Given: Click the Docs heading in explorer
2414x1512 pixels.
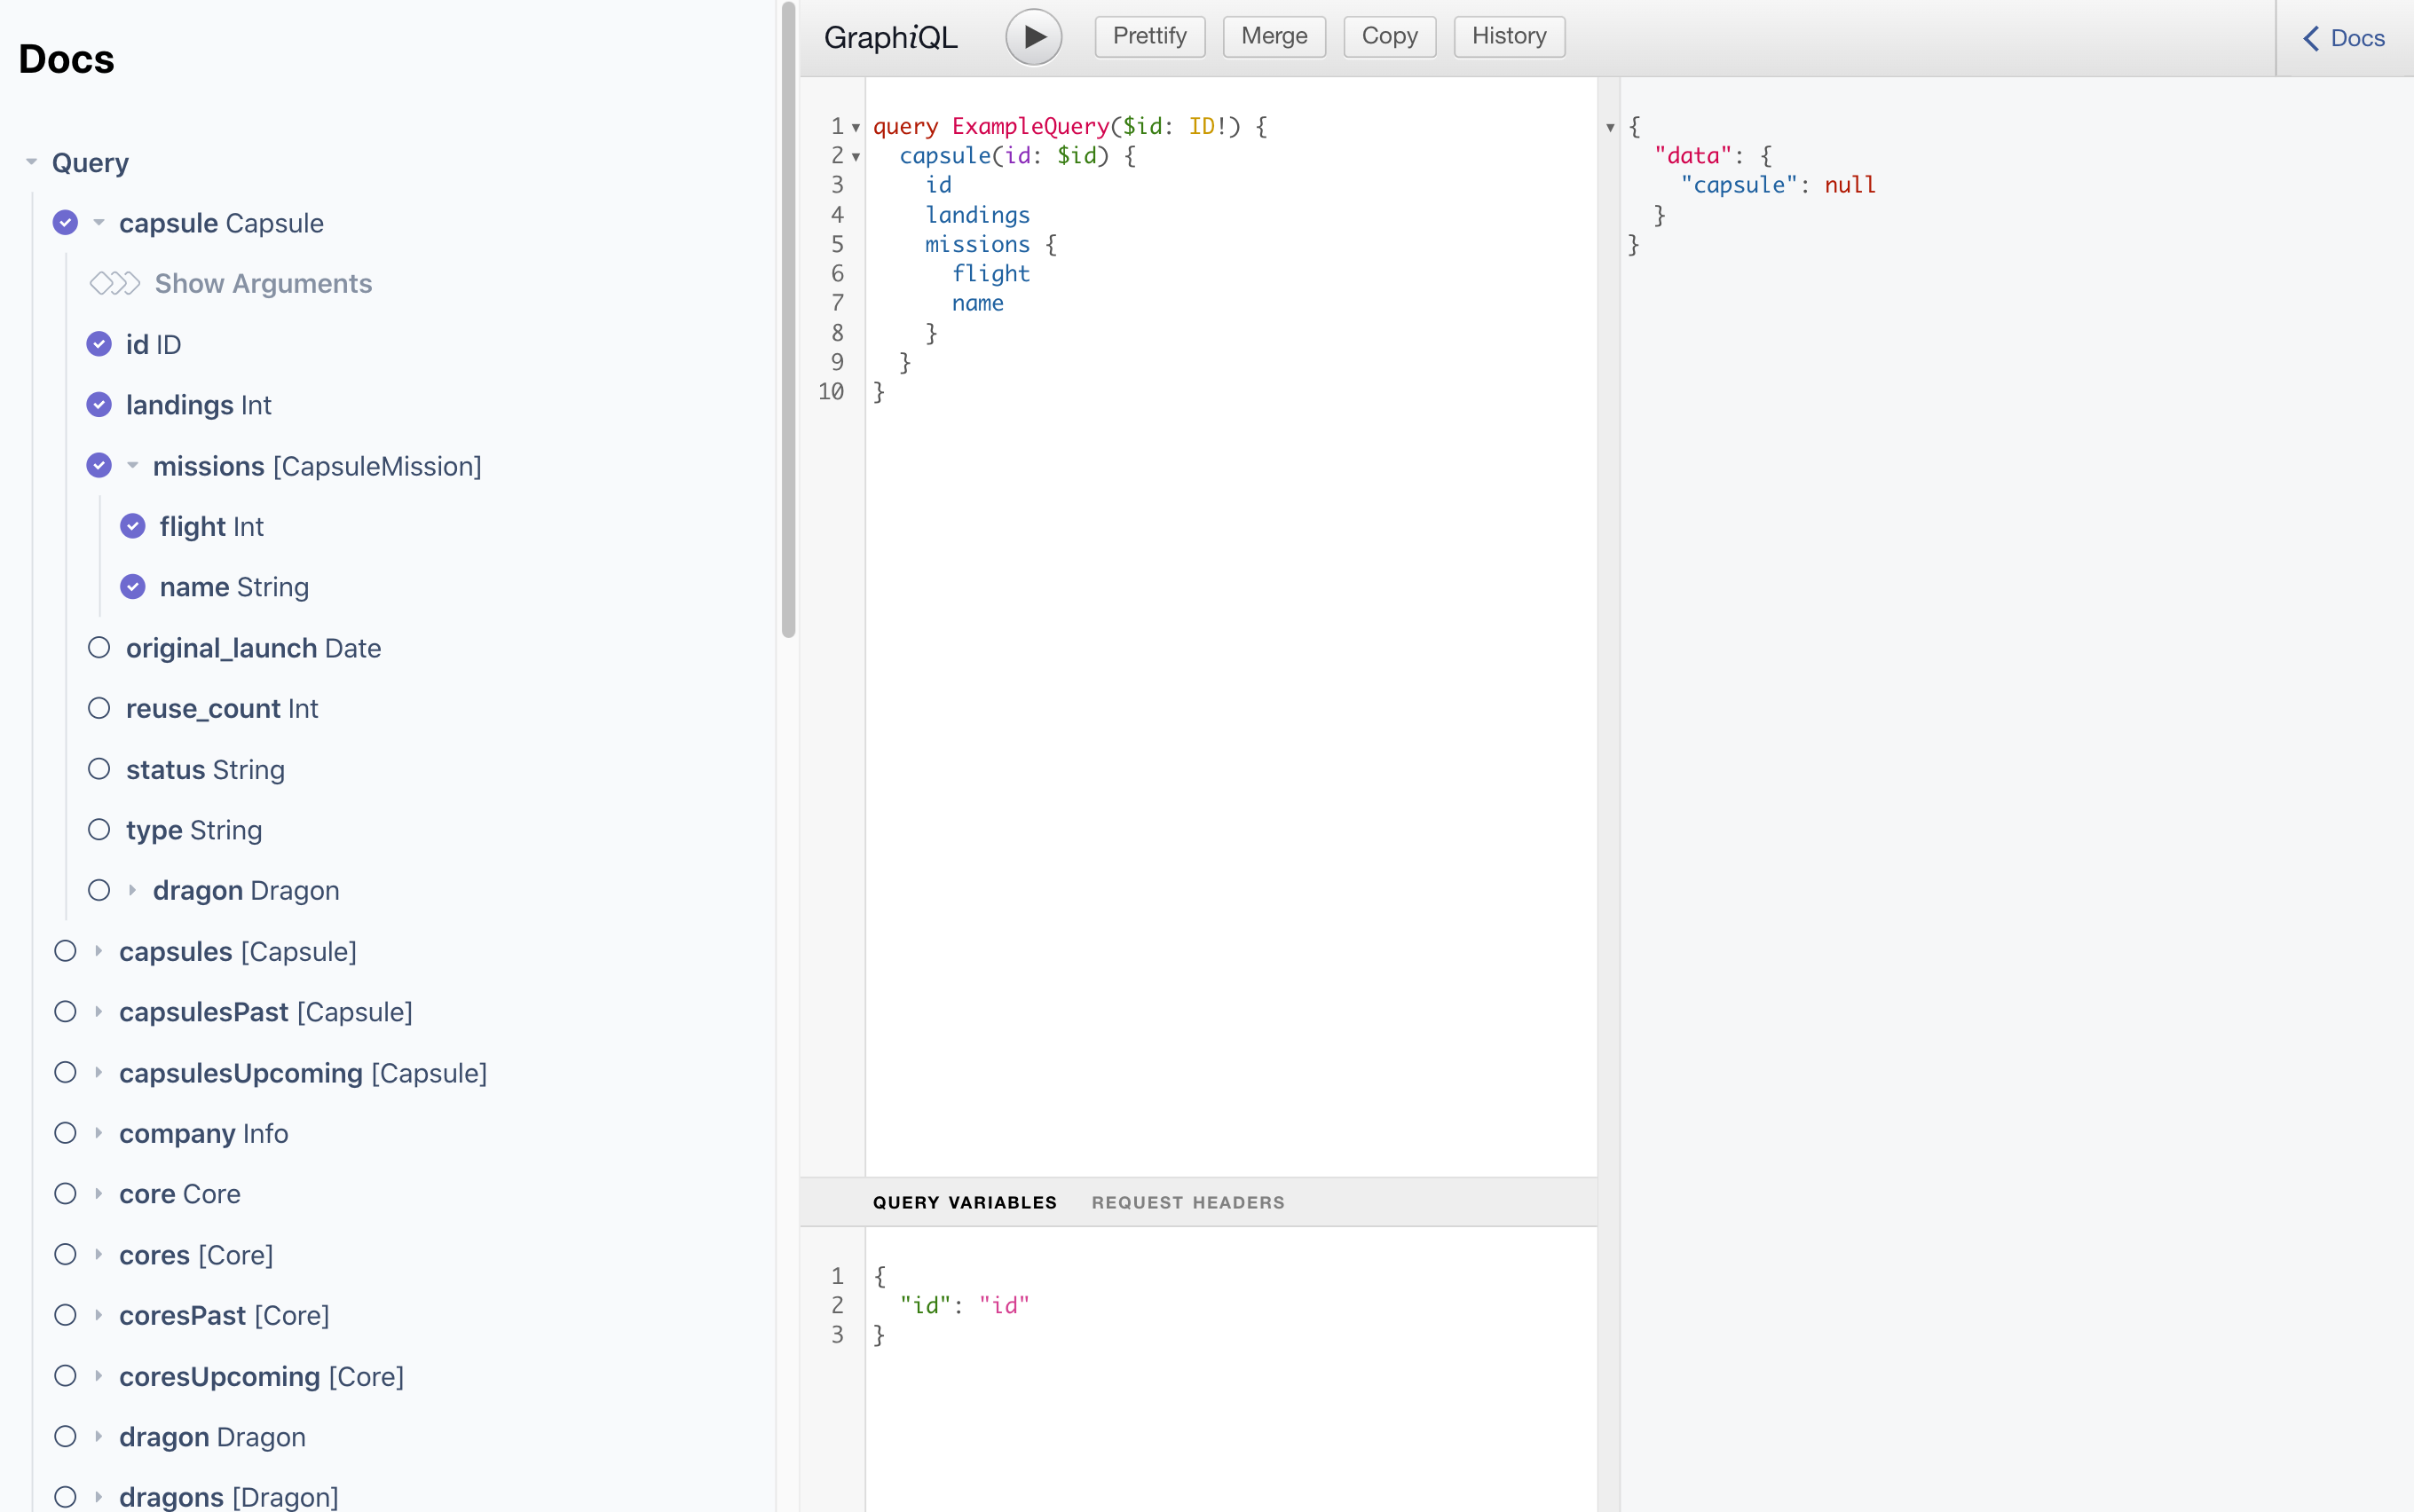Looking at the screenshot, I should [x=66, y=59].
